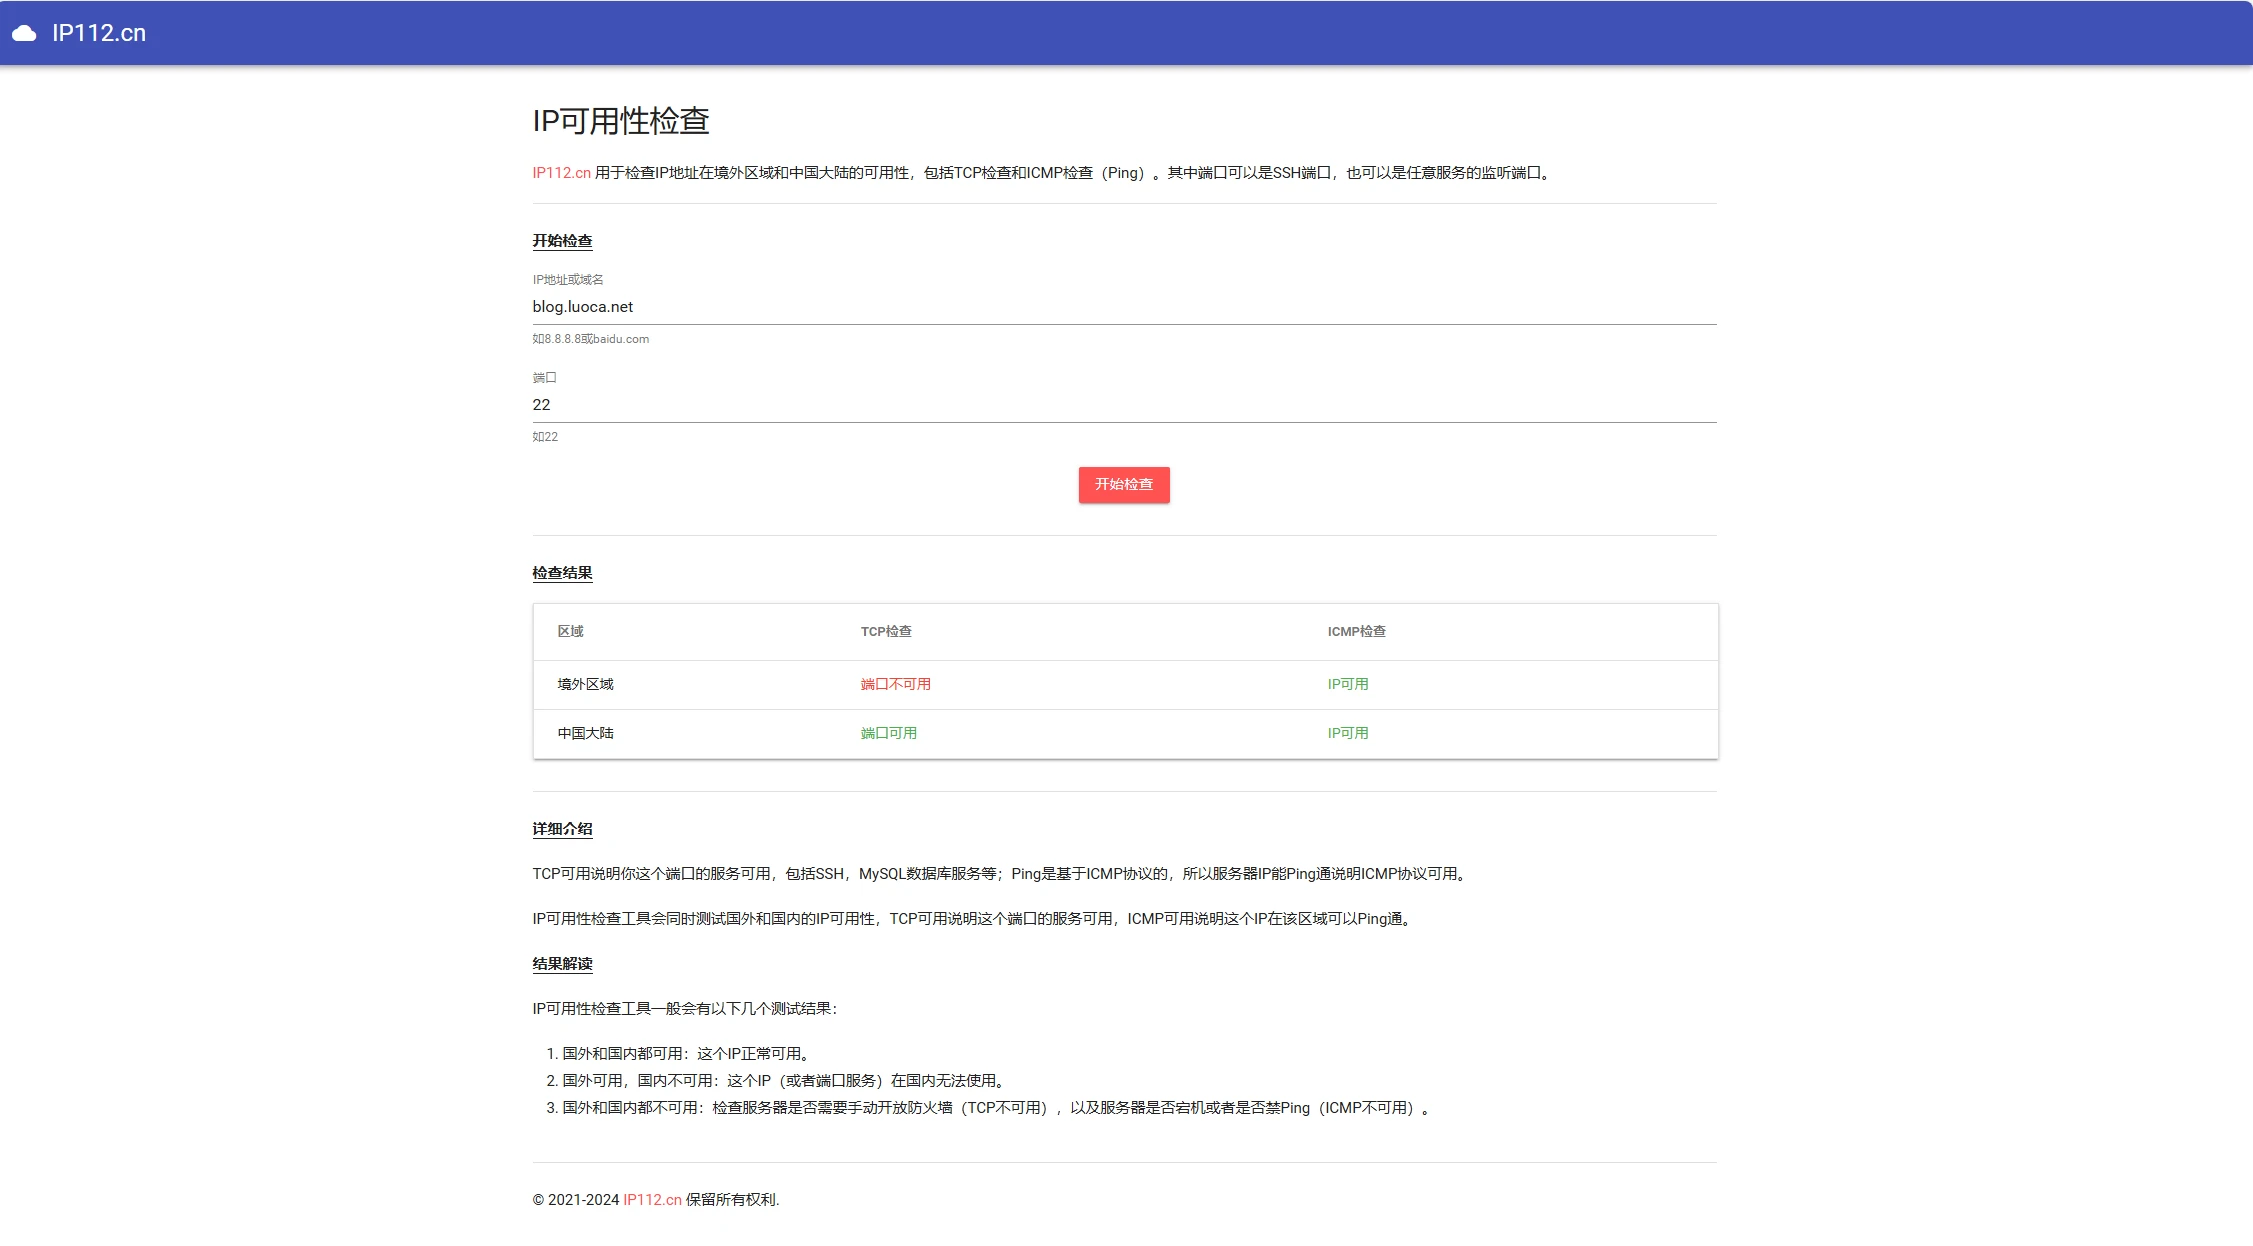The image size is (2253, 1246).
Task: Click the red 开始检查 button
Action: (1124, 485)
